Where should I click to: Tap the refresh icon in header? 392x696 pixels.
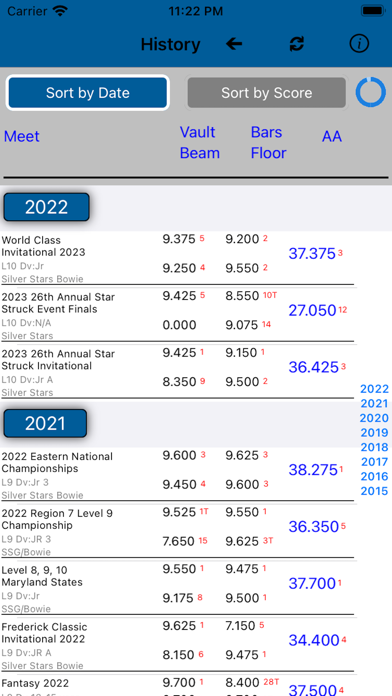[297, 44]
